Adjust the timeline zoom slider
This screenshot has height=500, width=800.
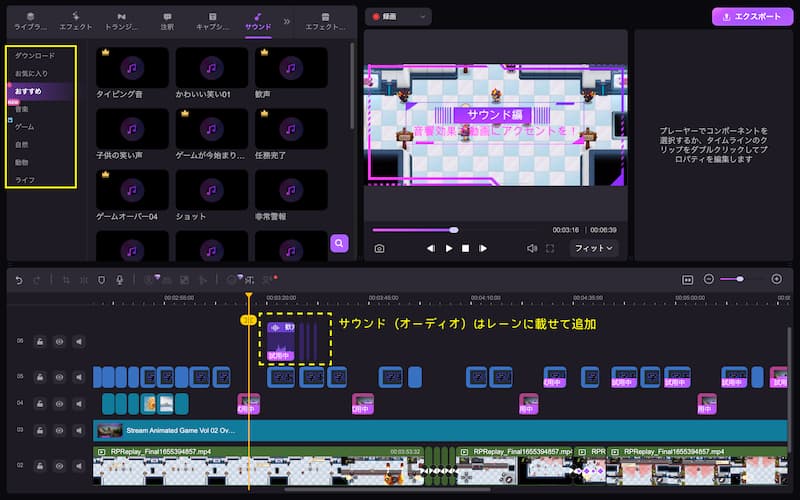[x=740, y=279]
